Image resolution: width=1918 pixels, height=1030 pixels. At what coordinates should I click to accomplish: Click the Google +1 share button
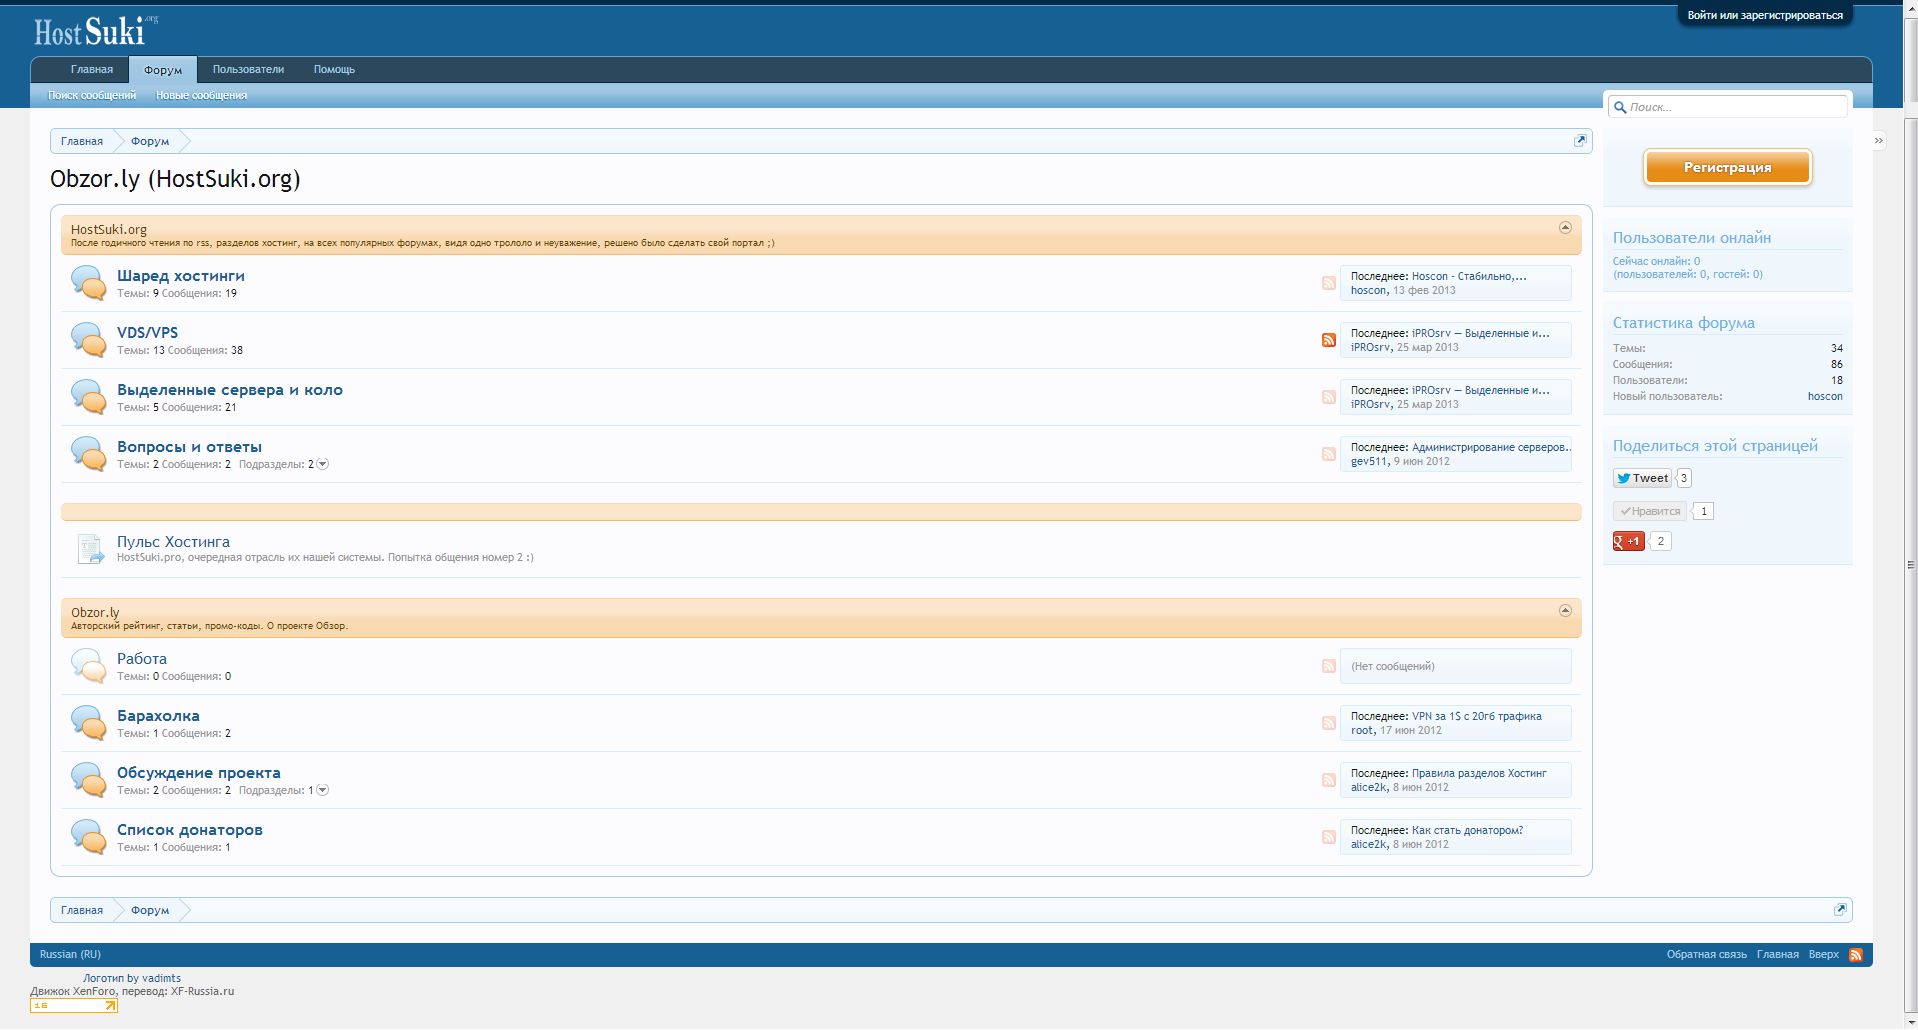click(x=1628, y=541)
